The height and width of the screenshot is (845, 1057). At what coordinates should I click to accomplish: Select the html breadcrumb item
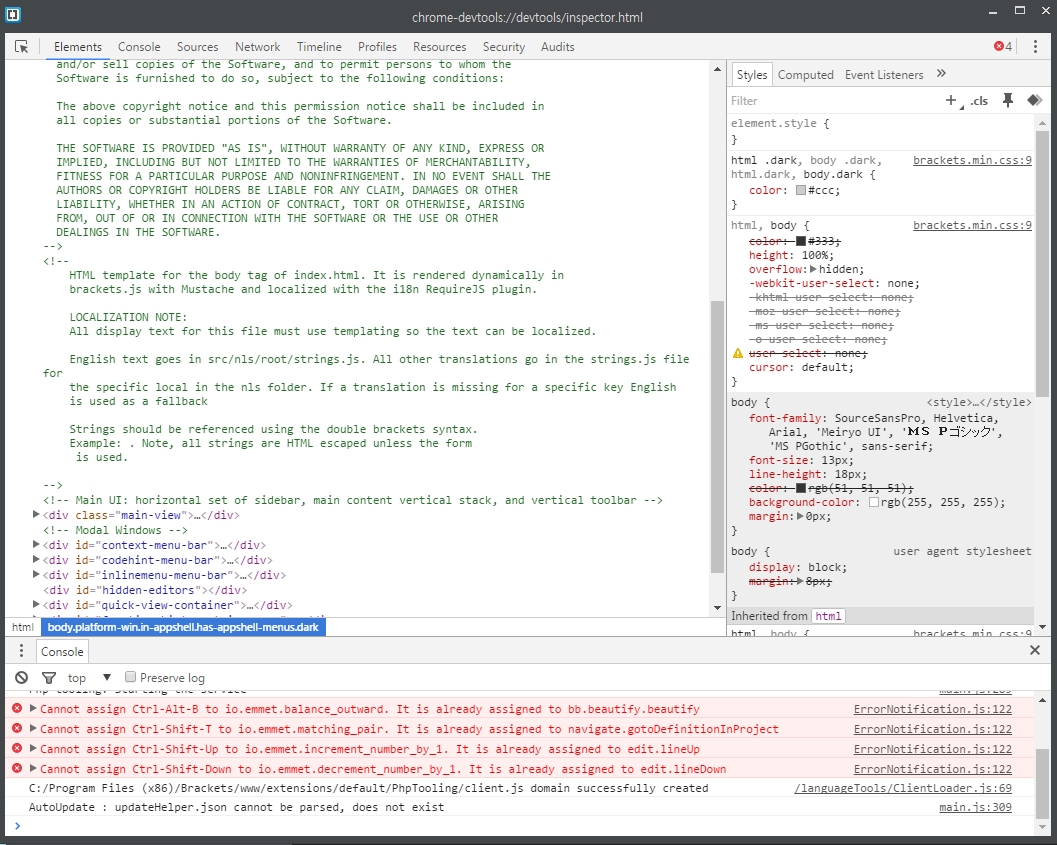tap(22, 627)
